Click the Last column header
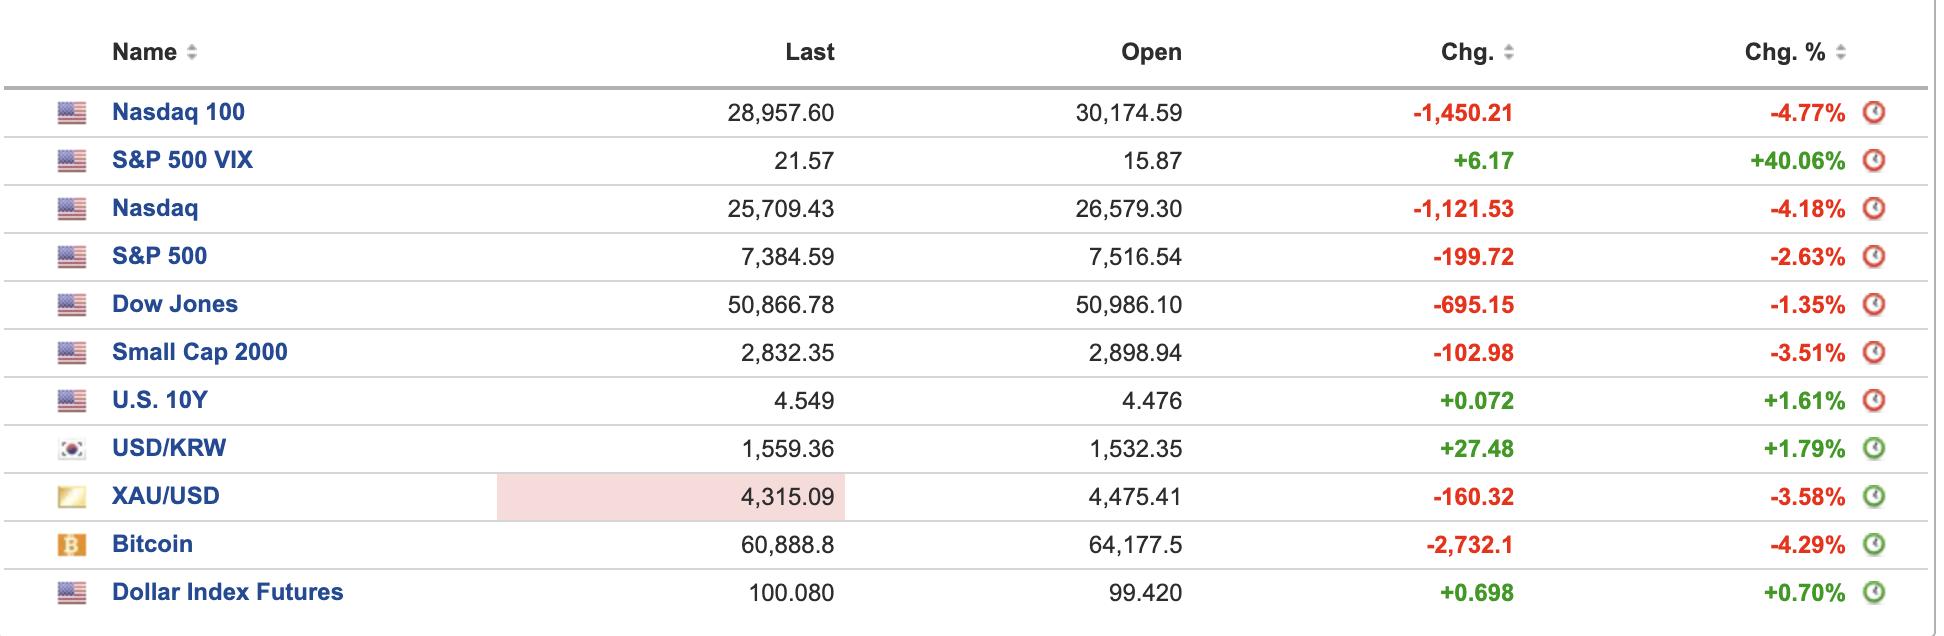 coord(810,52)
